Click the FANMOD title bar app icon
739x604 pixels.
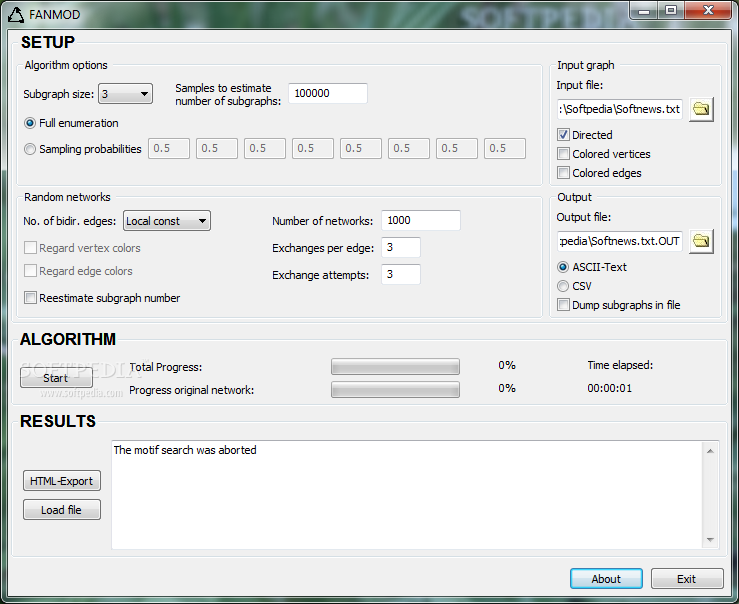16,15
